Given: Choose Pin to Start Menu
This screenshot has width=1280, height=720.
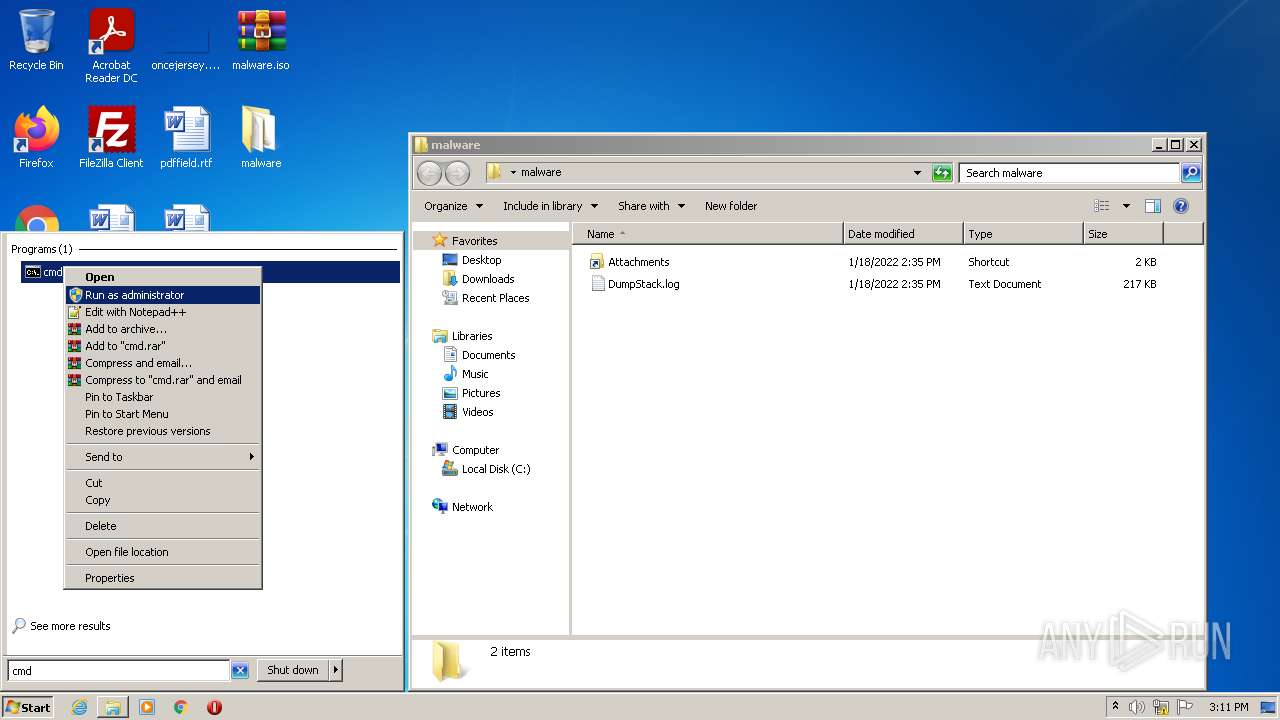Looking at the screenshot, I should click(x=162, y=414).
